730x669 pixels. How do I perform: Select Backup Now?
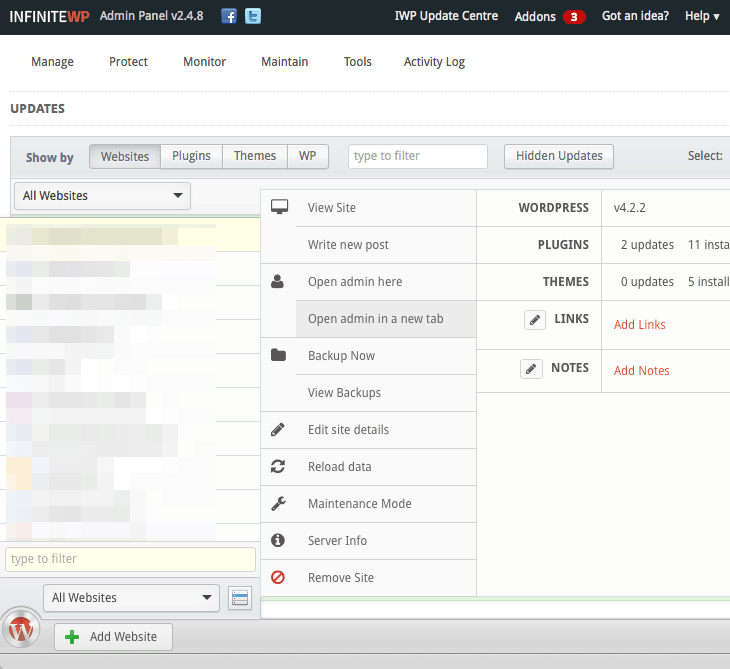point(386,356)
